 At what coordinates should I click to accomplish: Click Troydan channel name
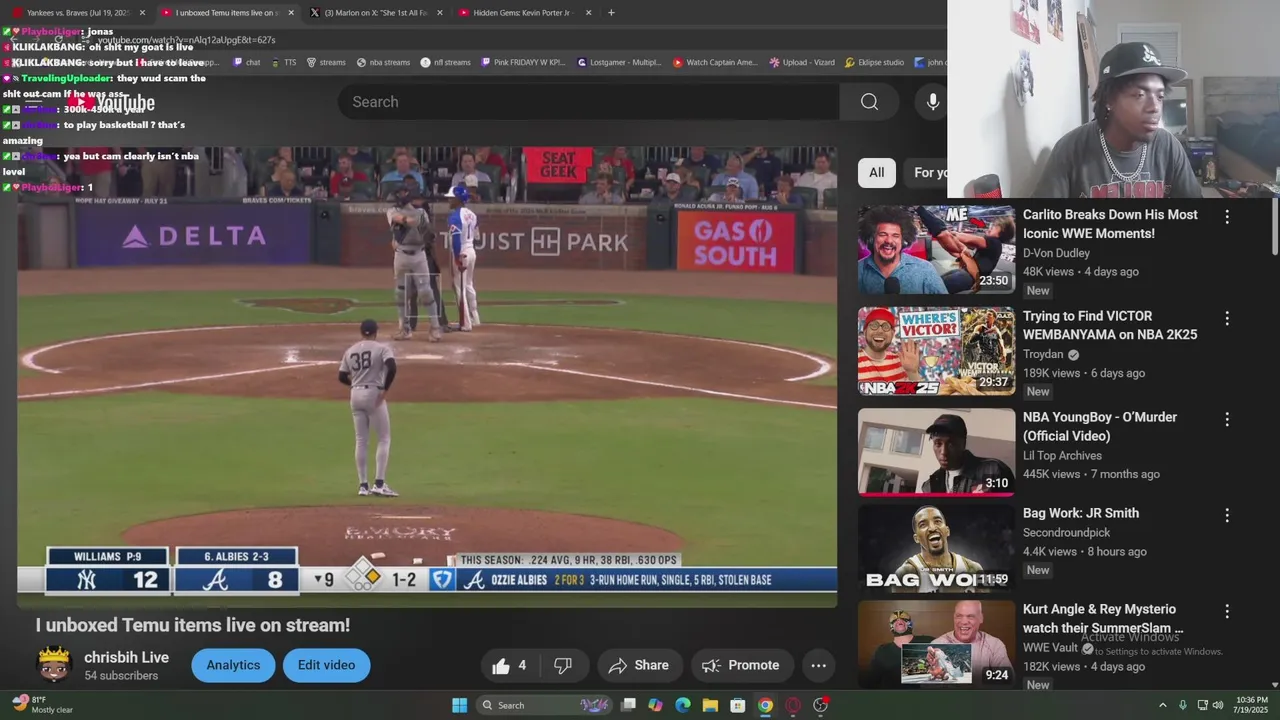coord(1043,354)
